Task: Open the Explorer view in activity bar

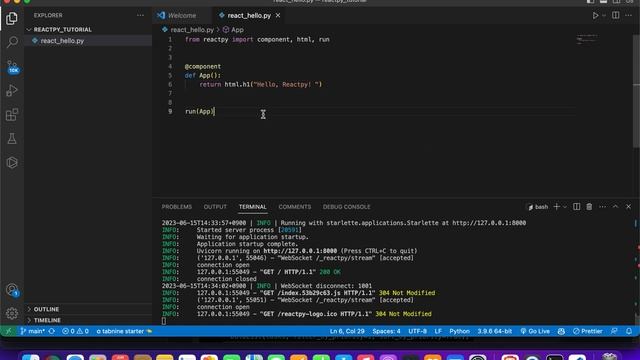Action: [12, 18]
